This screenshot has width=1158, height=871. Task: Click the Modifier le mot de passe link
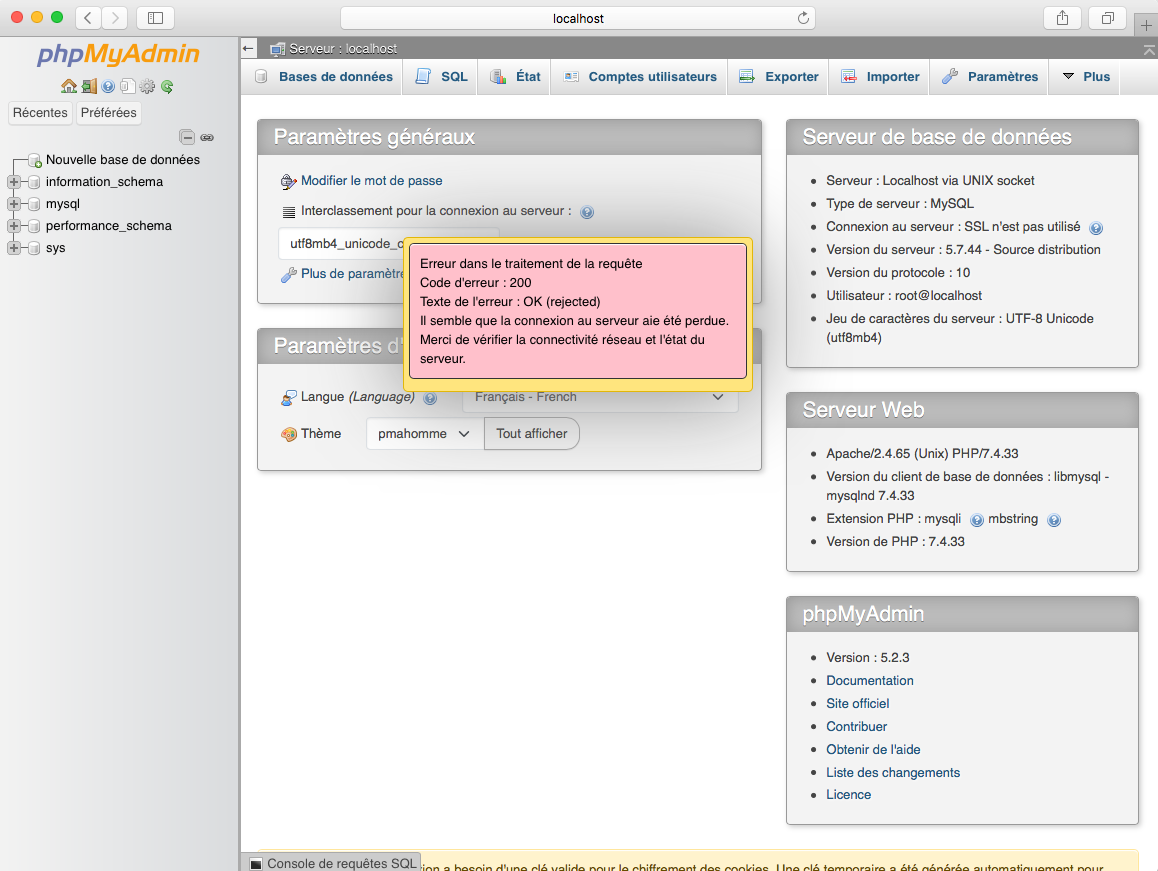coord(371,181)
